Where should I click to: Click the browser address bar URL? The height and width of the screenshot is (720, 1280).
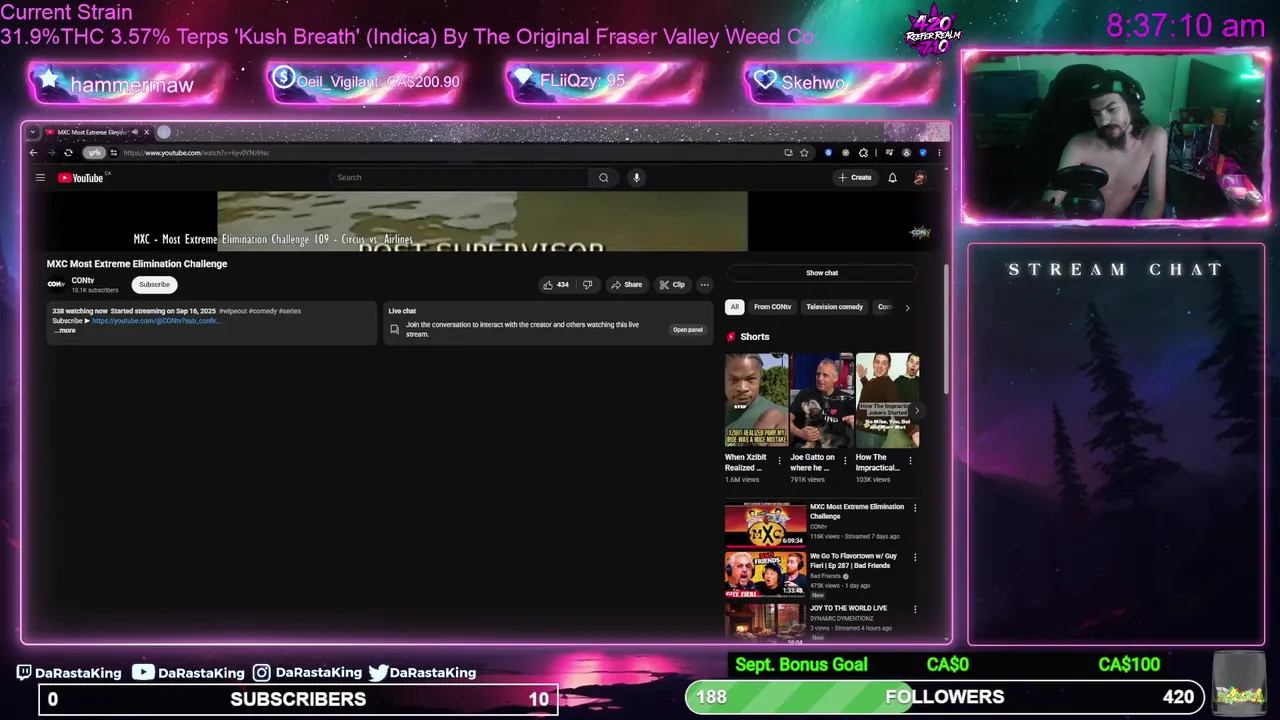[x=196, y=153]
